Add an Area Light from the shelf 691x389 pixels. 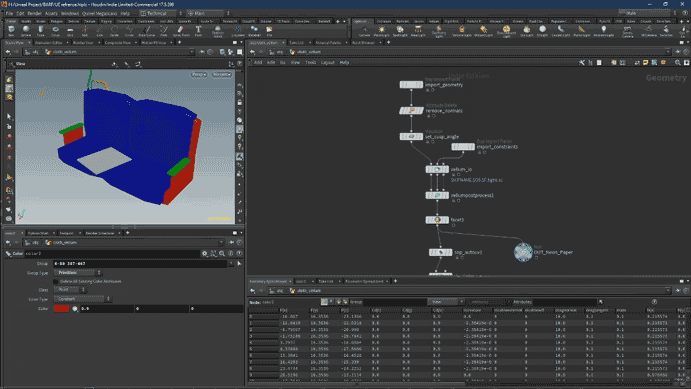click(418, 30)
